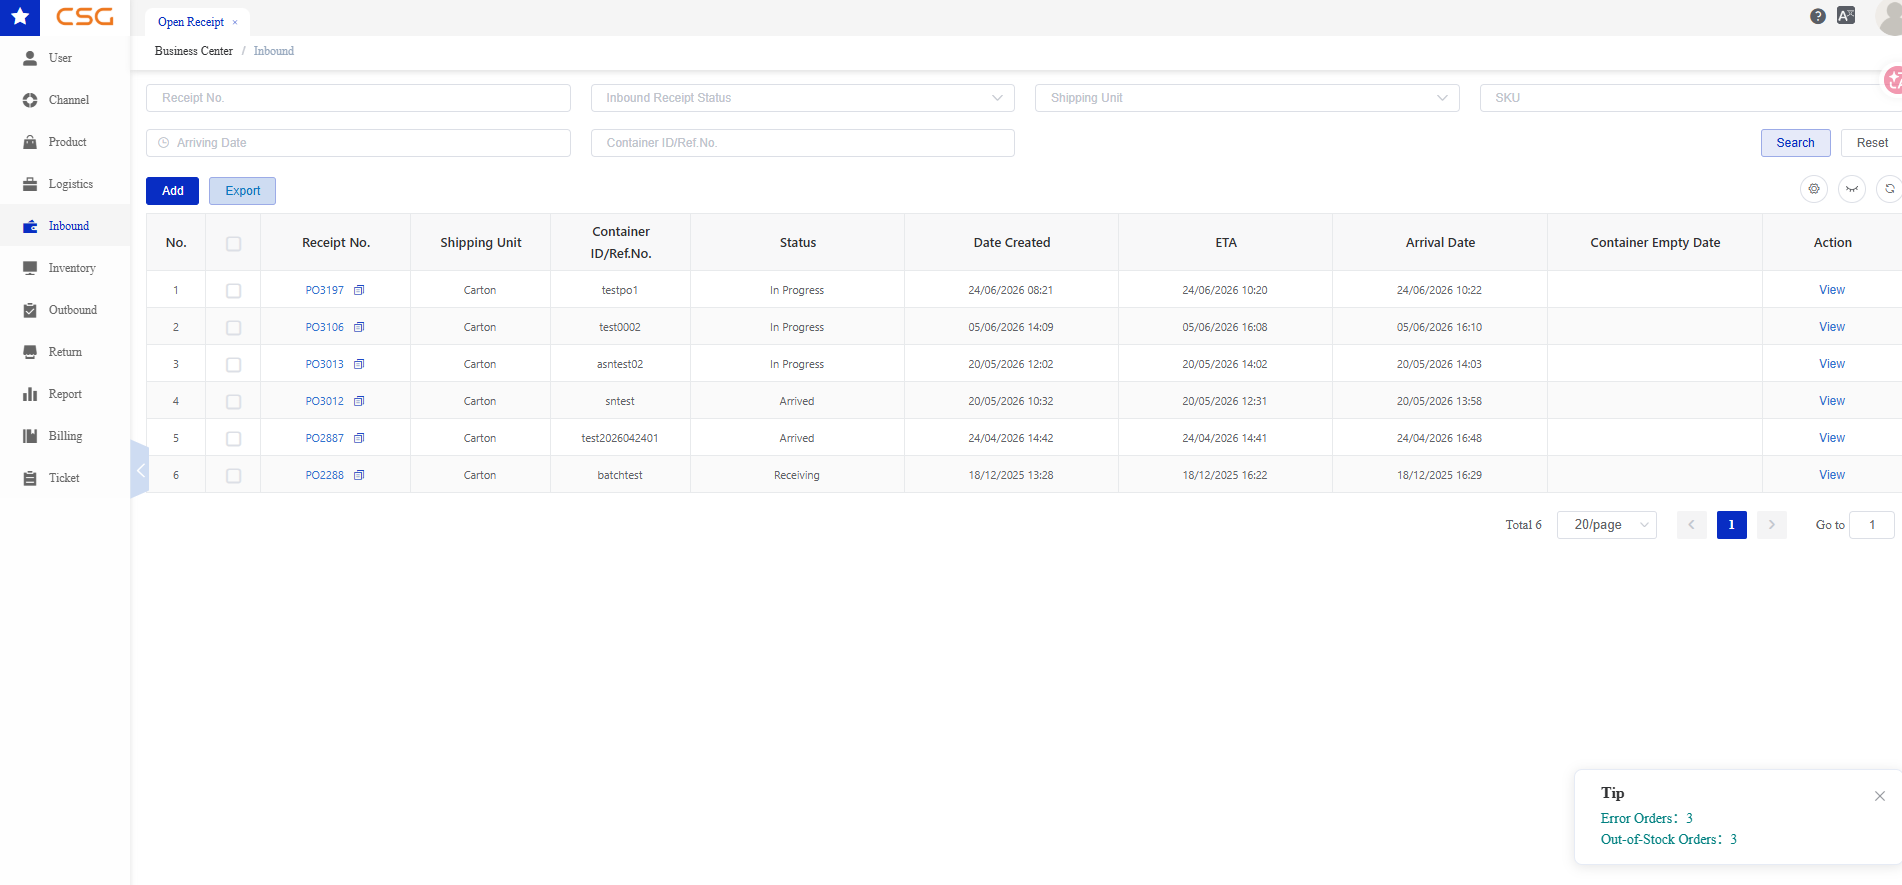Hide the search filters with eye icon
The width and height of the screenshot is (1902, 885).
(x=1852, y=188)
